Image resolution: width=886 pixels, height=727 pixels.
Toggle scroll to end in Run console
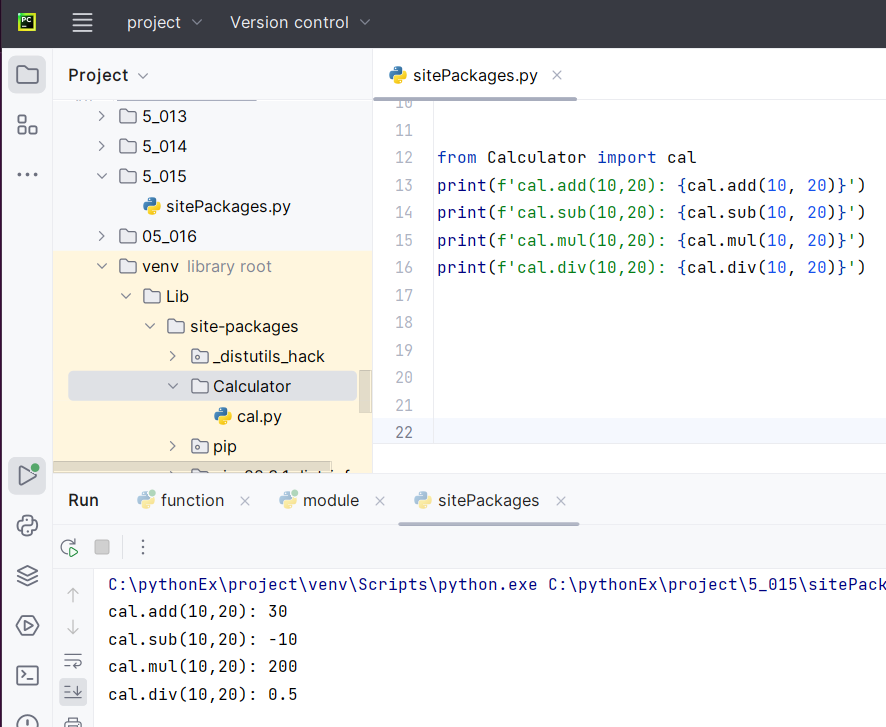click(x=73, y=692)
